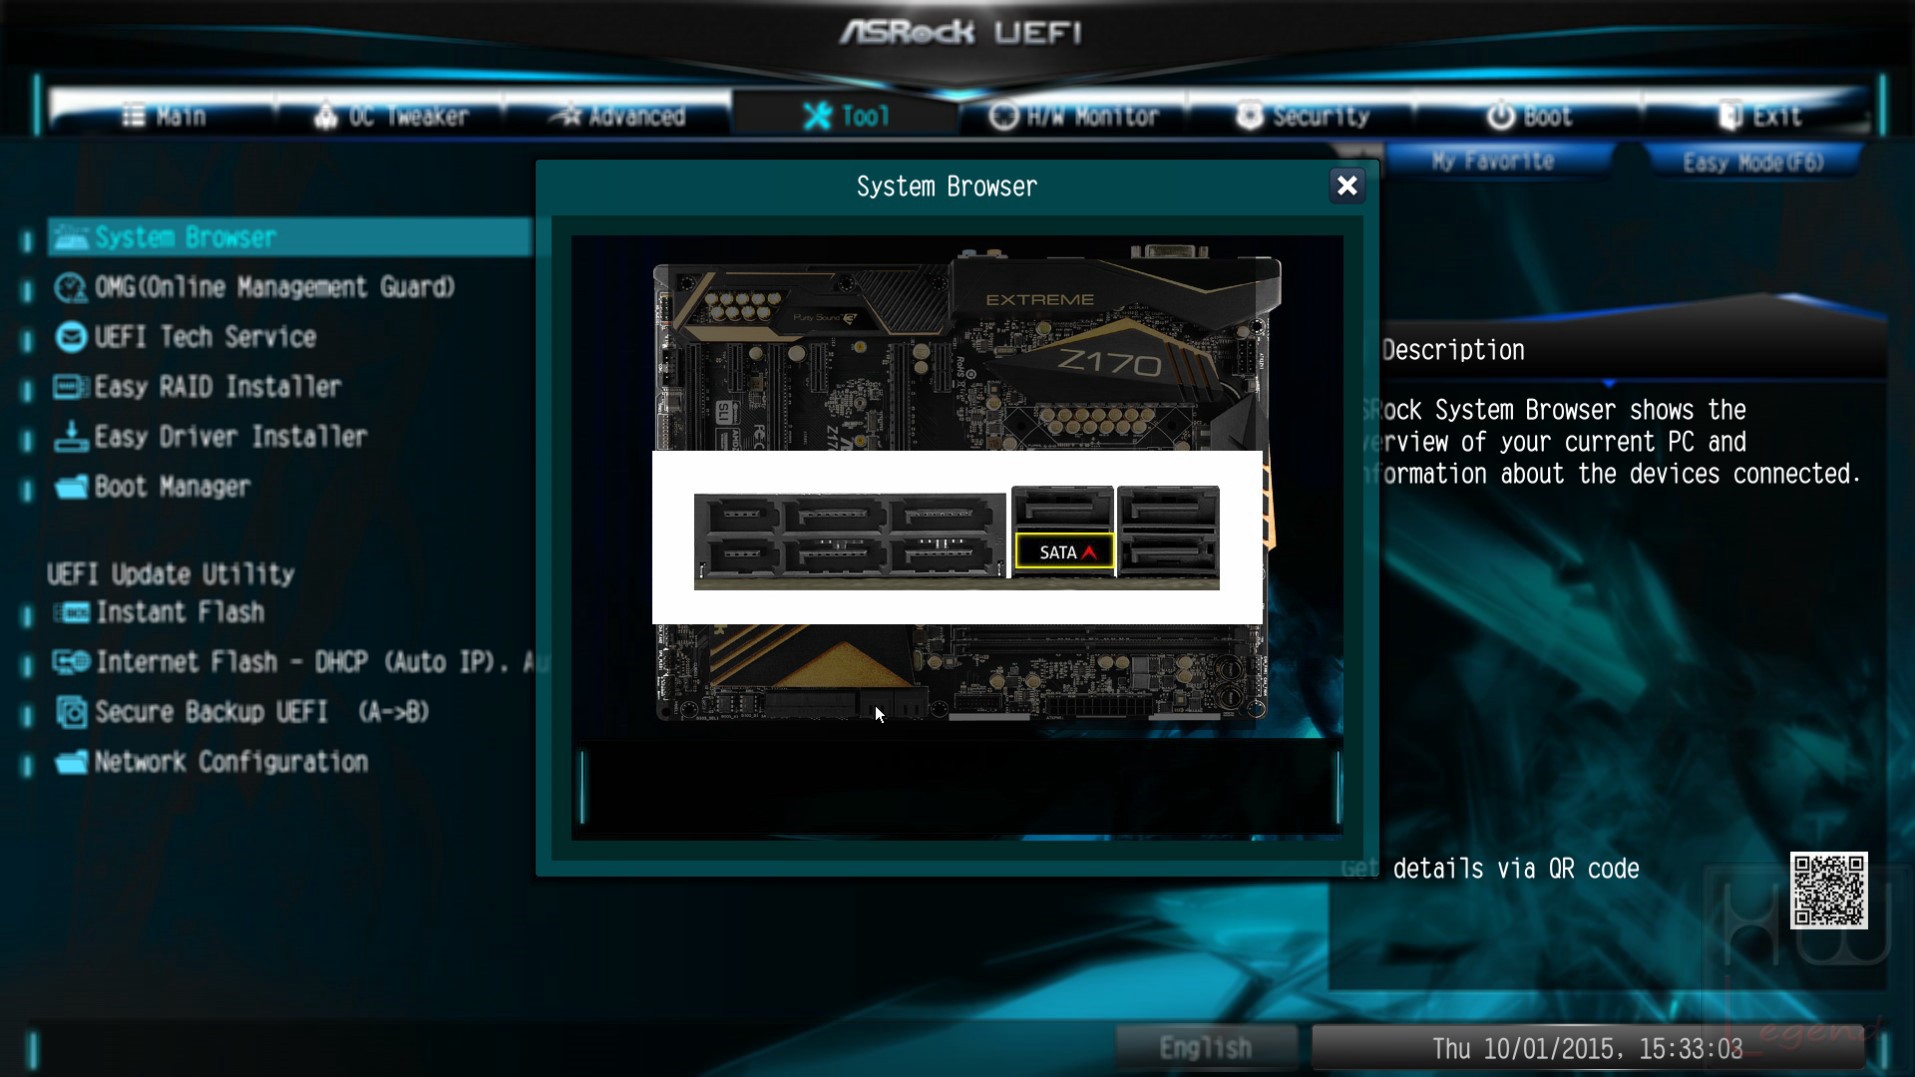The image size is (1915, 1077).
Task: Click the Advanced star icon
Action: click(x=570, y=116)
